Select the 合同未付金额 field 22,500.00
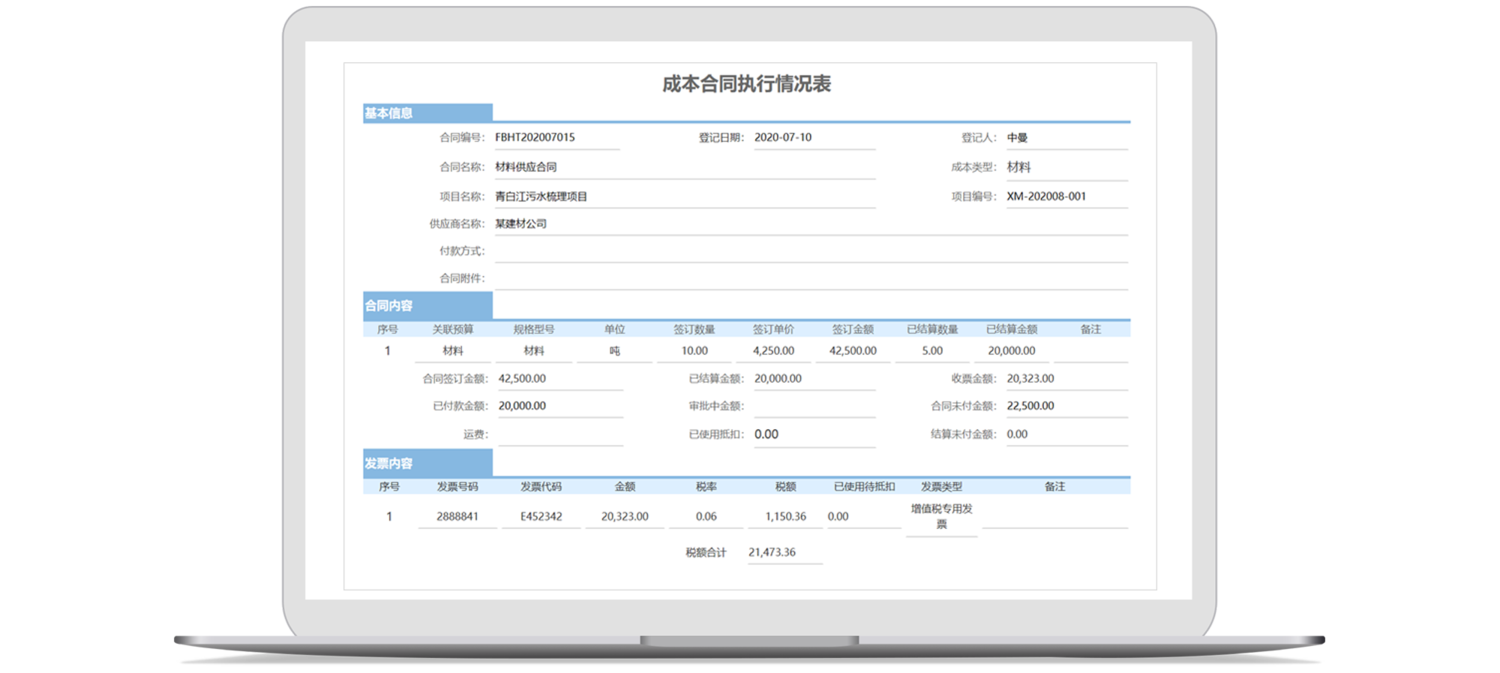Image resolution: width=1500 pixels, height=673 pixels. (x=1065, y=406)
